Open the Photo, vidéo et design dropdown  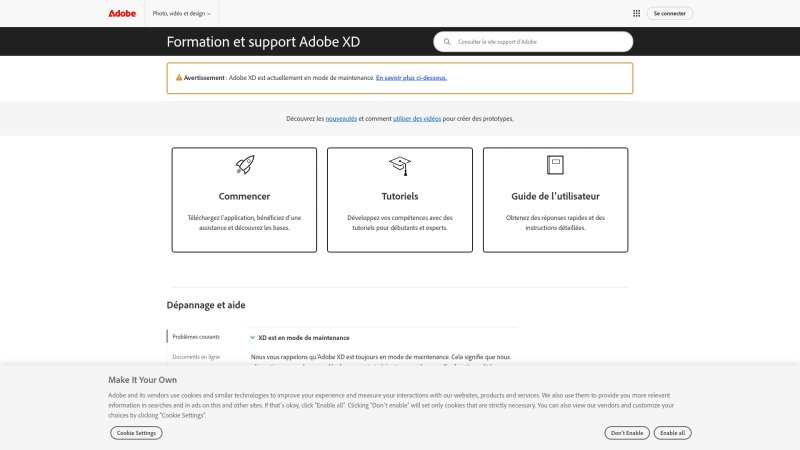click(182, 13)
